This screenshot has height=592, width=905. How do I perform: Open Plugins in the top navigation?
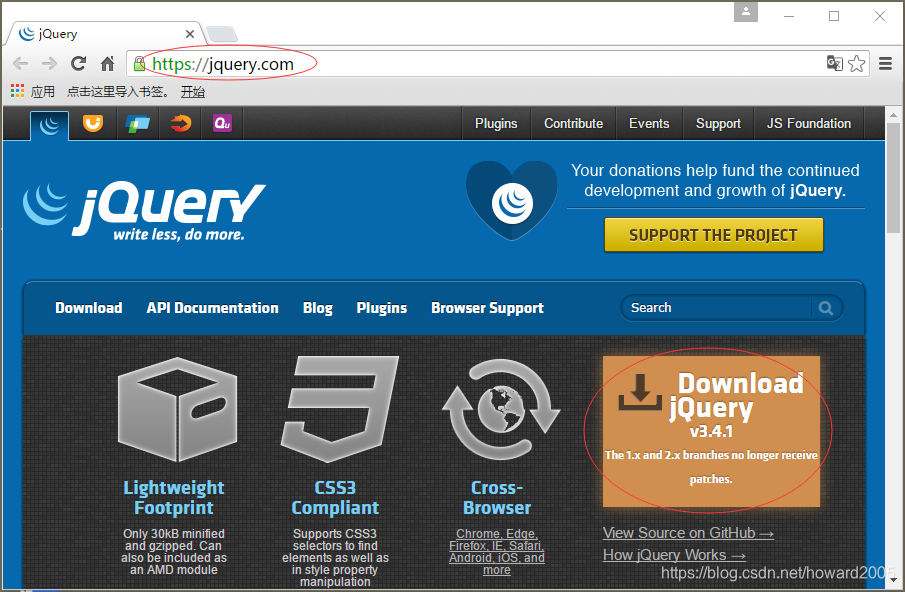pos(496,123)
